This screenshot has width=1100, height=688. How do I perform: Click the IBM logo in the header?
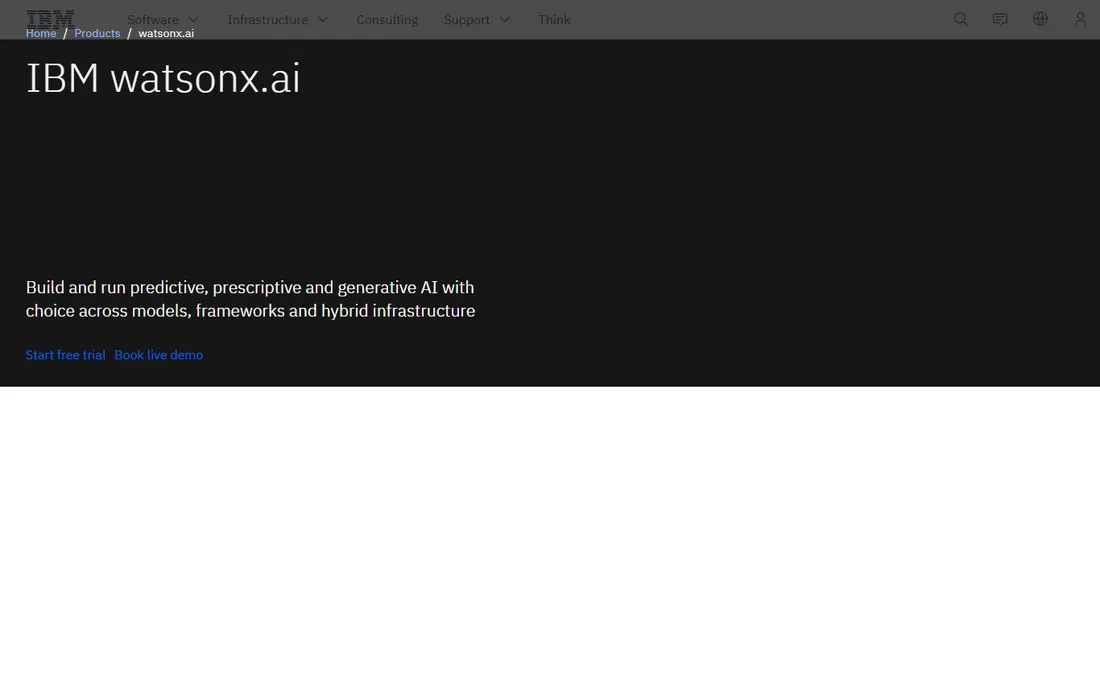pyautogui.click(x=50, y=18)
